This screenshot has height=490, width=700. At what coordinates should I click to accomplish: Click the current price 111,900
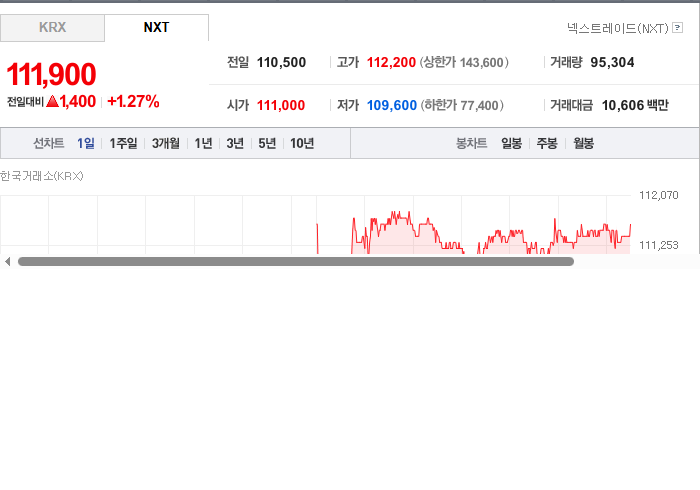(51, 74)
